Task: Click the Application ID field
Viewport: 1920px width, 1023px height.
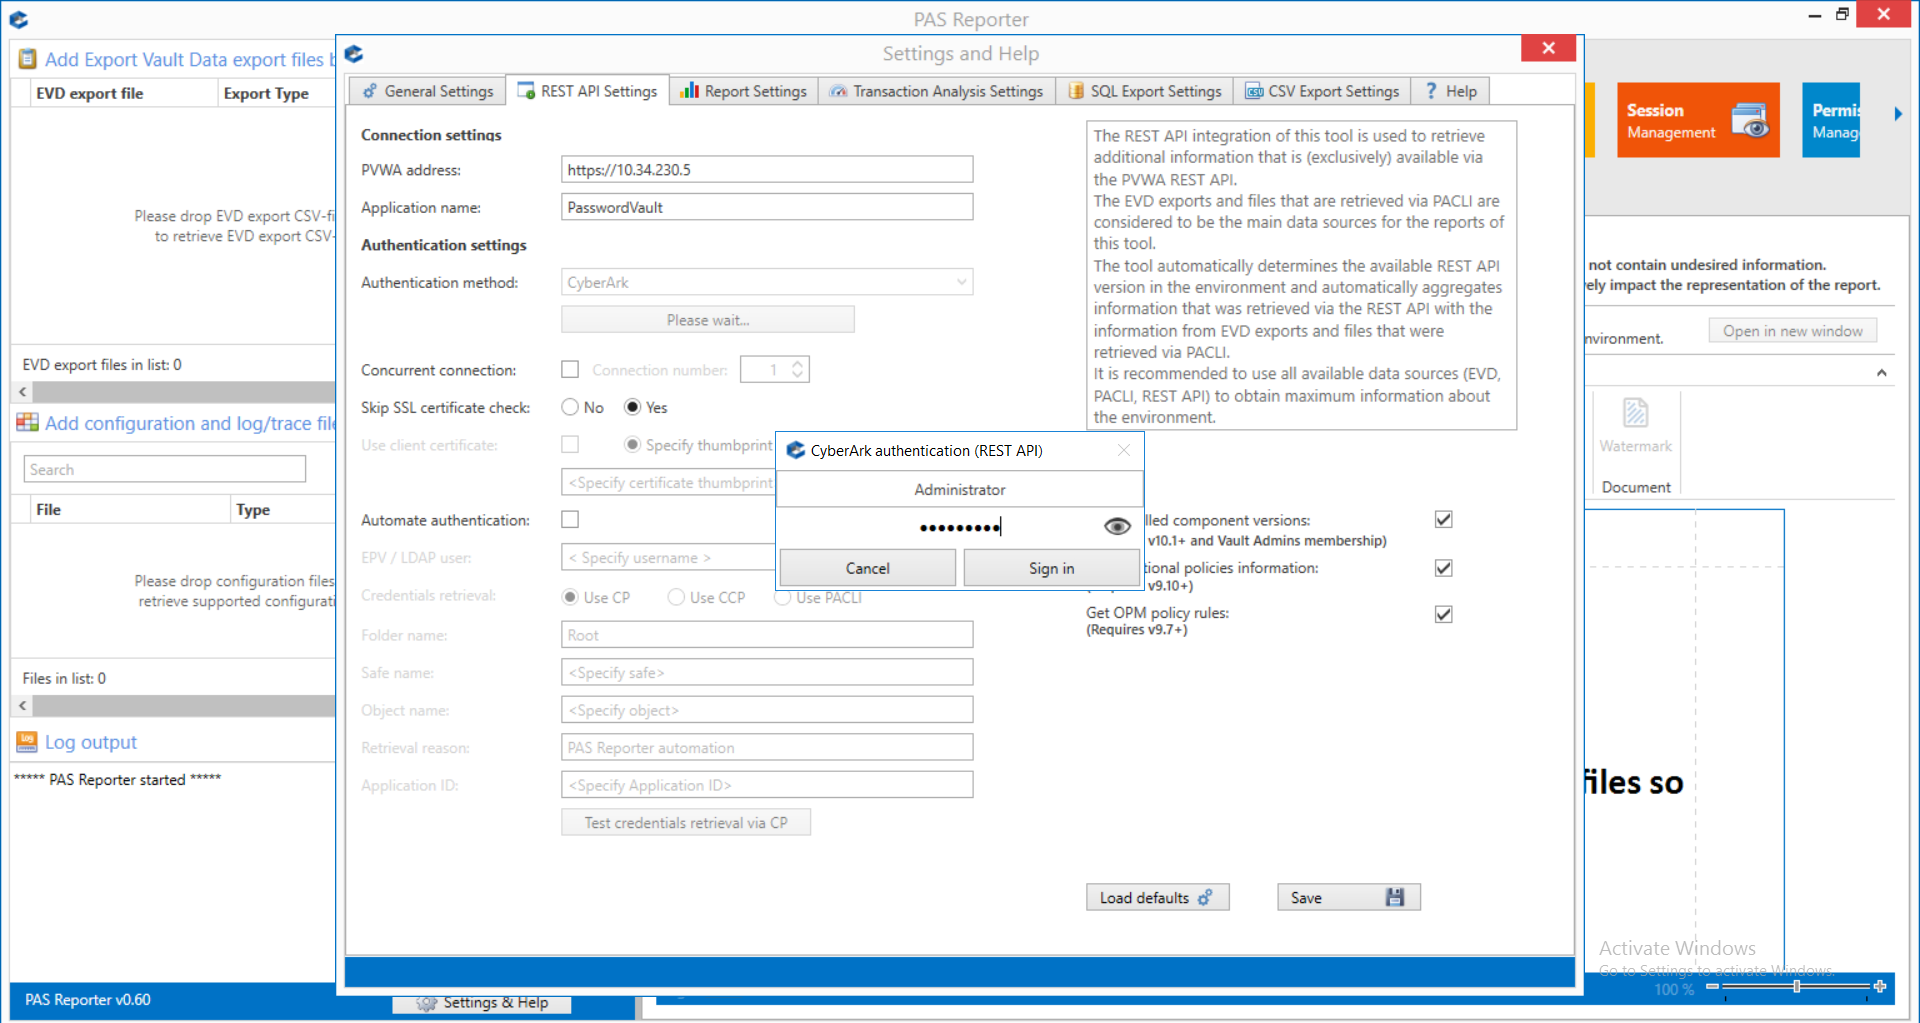Action: pyautogui.click(x=767, y=785)
